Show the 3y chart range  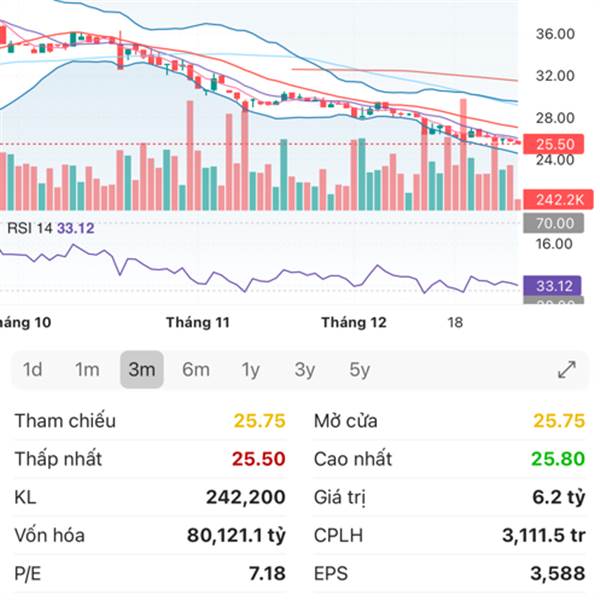pos(305,370)
